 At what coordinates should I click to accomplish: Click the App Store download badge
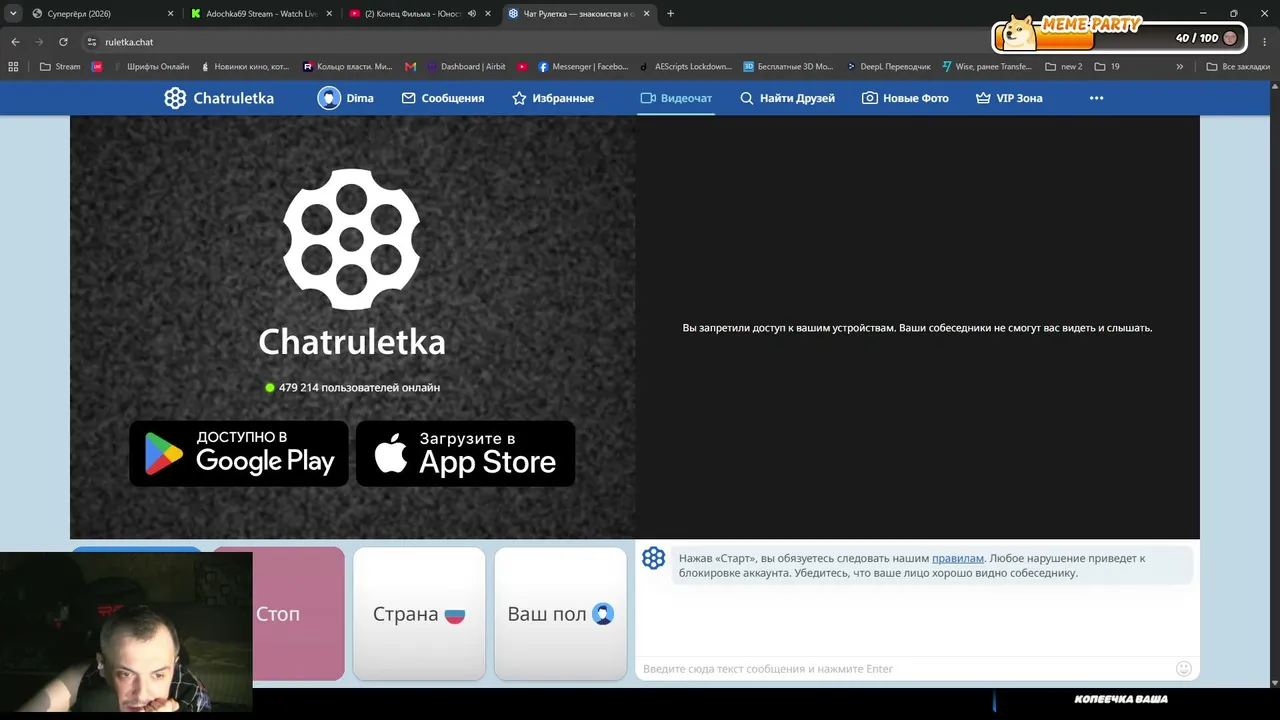point(465,454)
